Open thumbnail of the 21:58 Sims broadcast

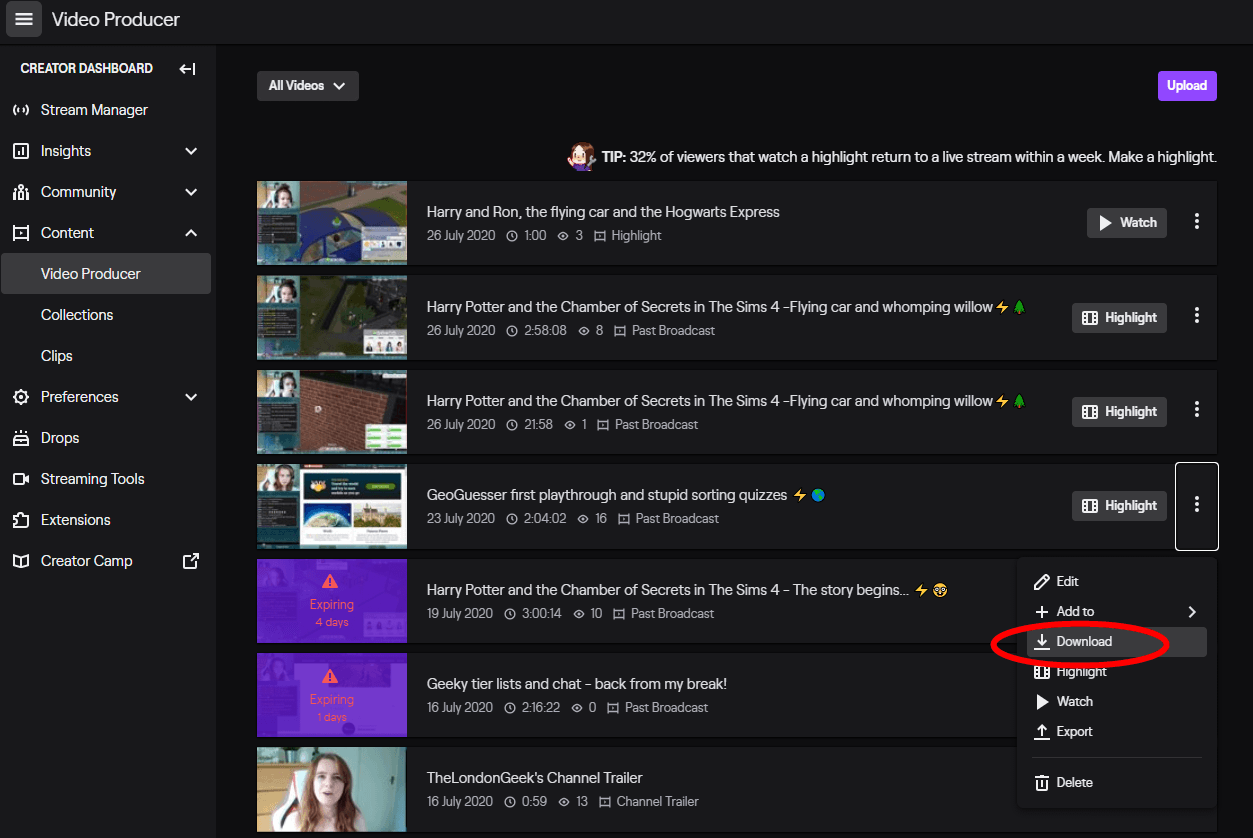(332, 412)
